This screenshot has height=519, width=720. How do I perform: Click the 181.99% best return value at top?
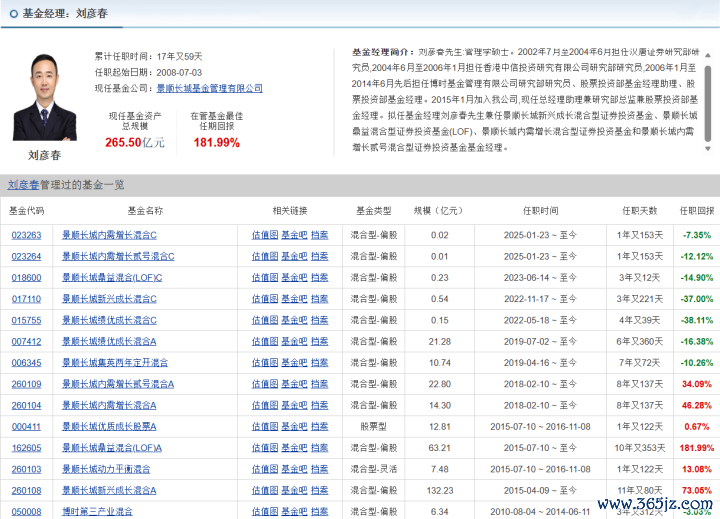click(x=217, y=143)
